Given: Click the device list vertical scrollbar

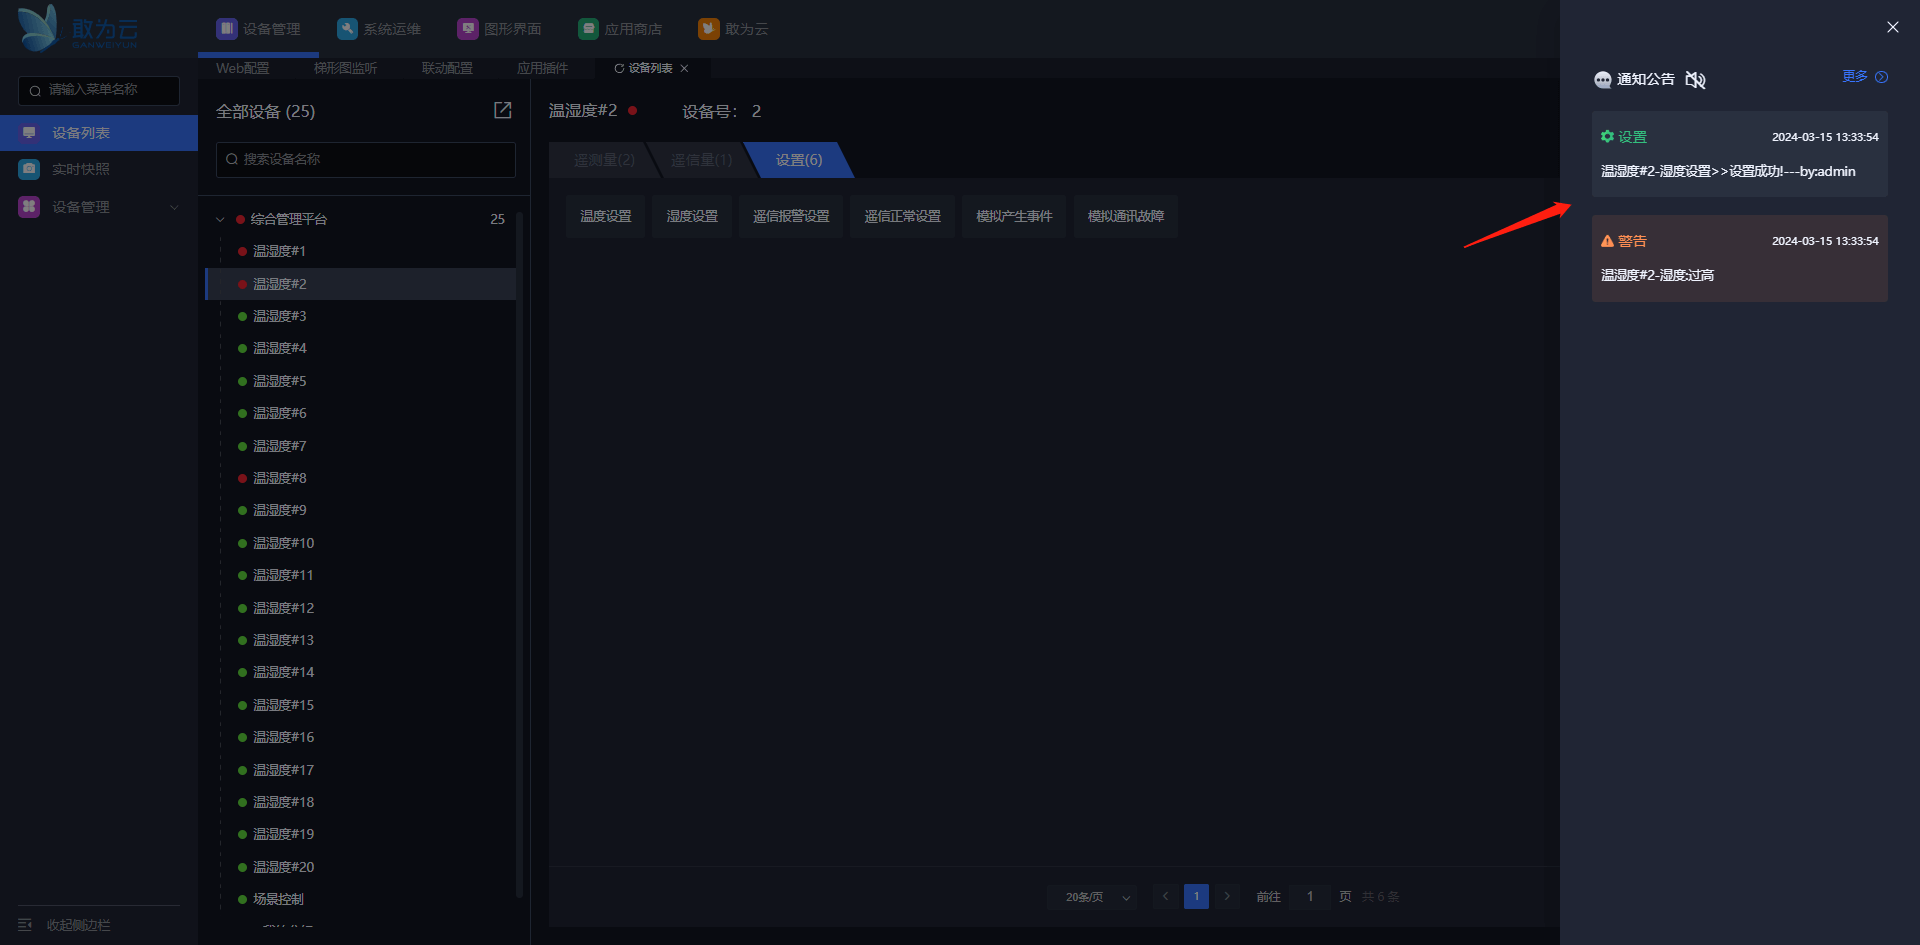Looking at the screenshot, I should click(x=519, y=555).
